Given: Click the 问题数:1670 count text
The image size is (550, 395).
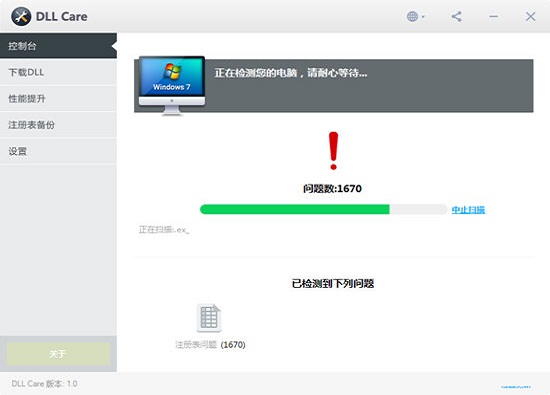Looking at the screenshot, I should [332, 189].
